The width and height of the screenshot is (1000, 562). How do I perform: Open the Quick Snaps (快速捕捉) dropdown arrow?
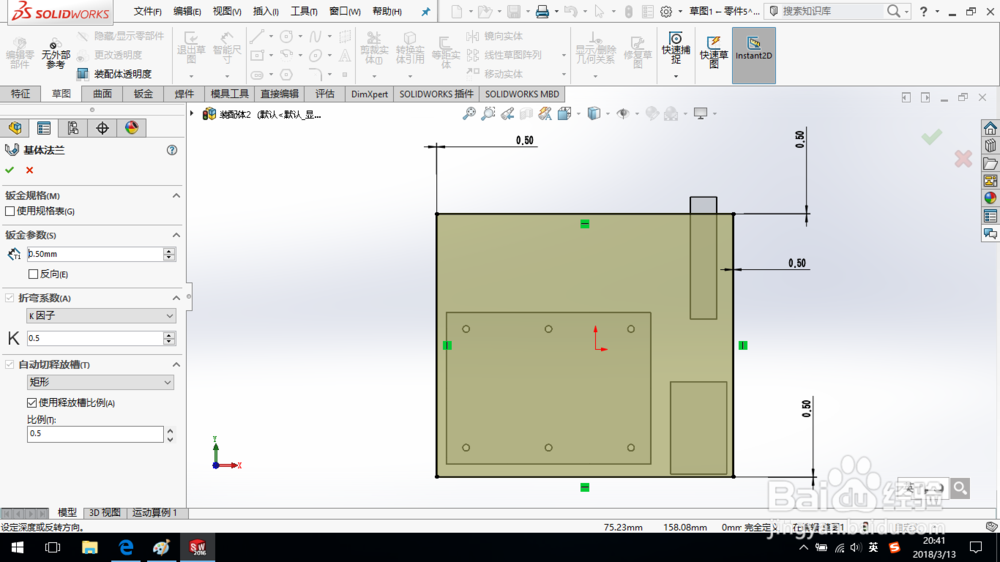pos(675,77)
